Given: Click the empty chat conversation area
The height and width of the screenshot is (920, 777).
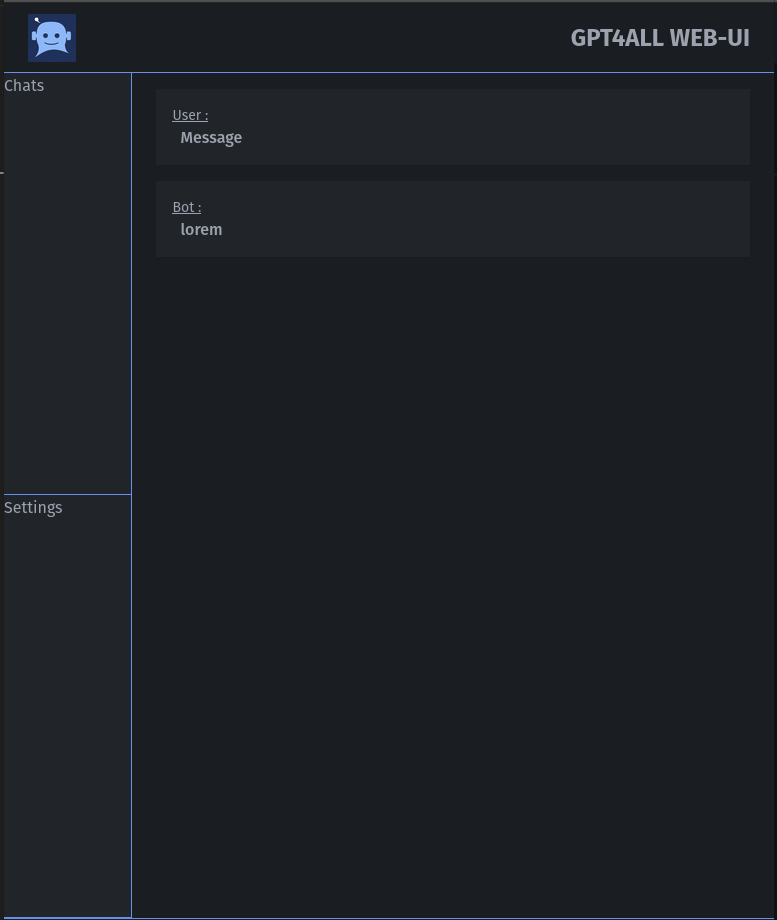Looking at the screenshot, I should point(452,550).
